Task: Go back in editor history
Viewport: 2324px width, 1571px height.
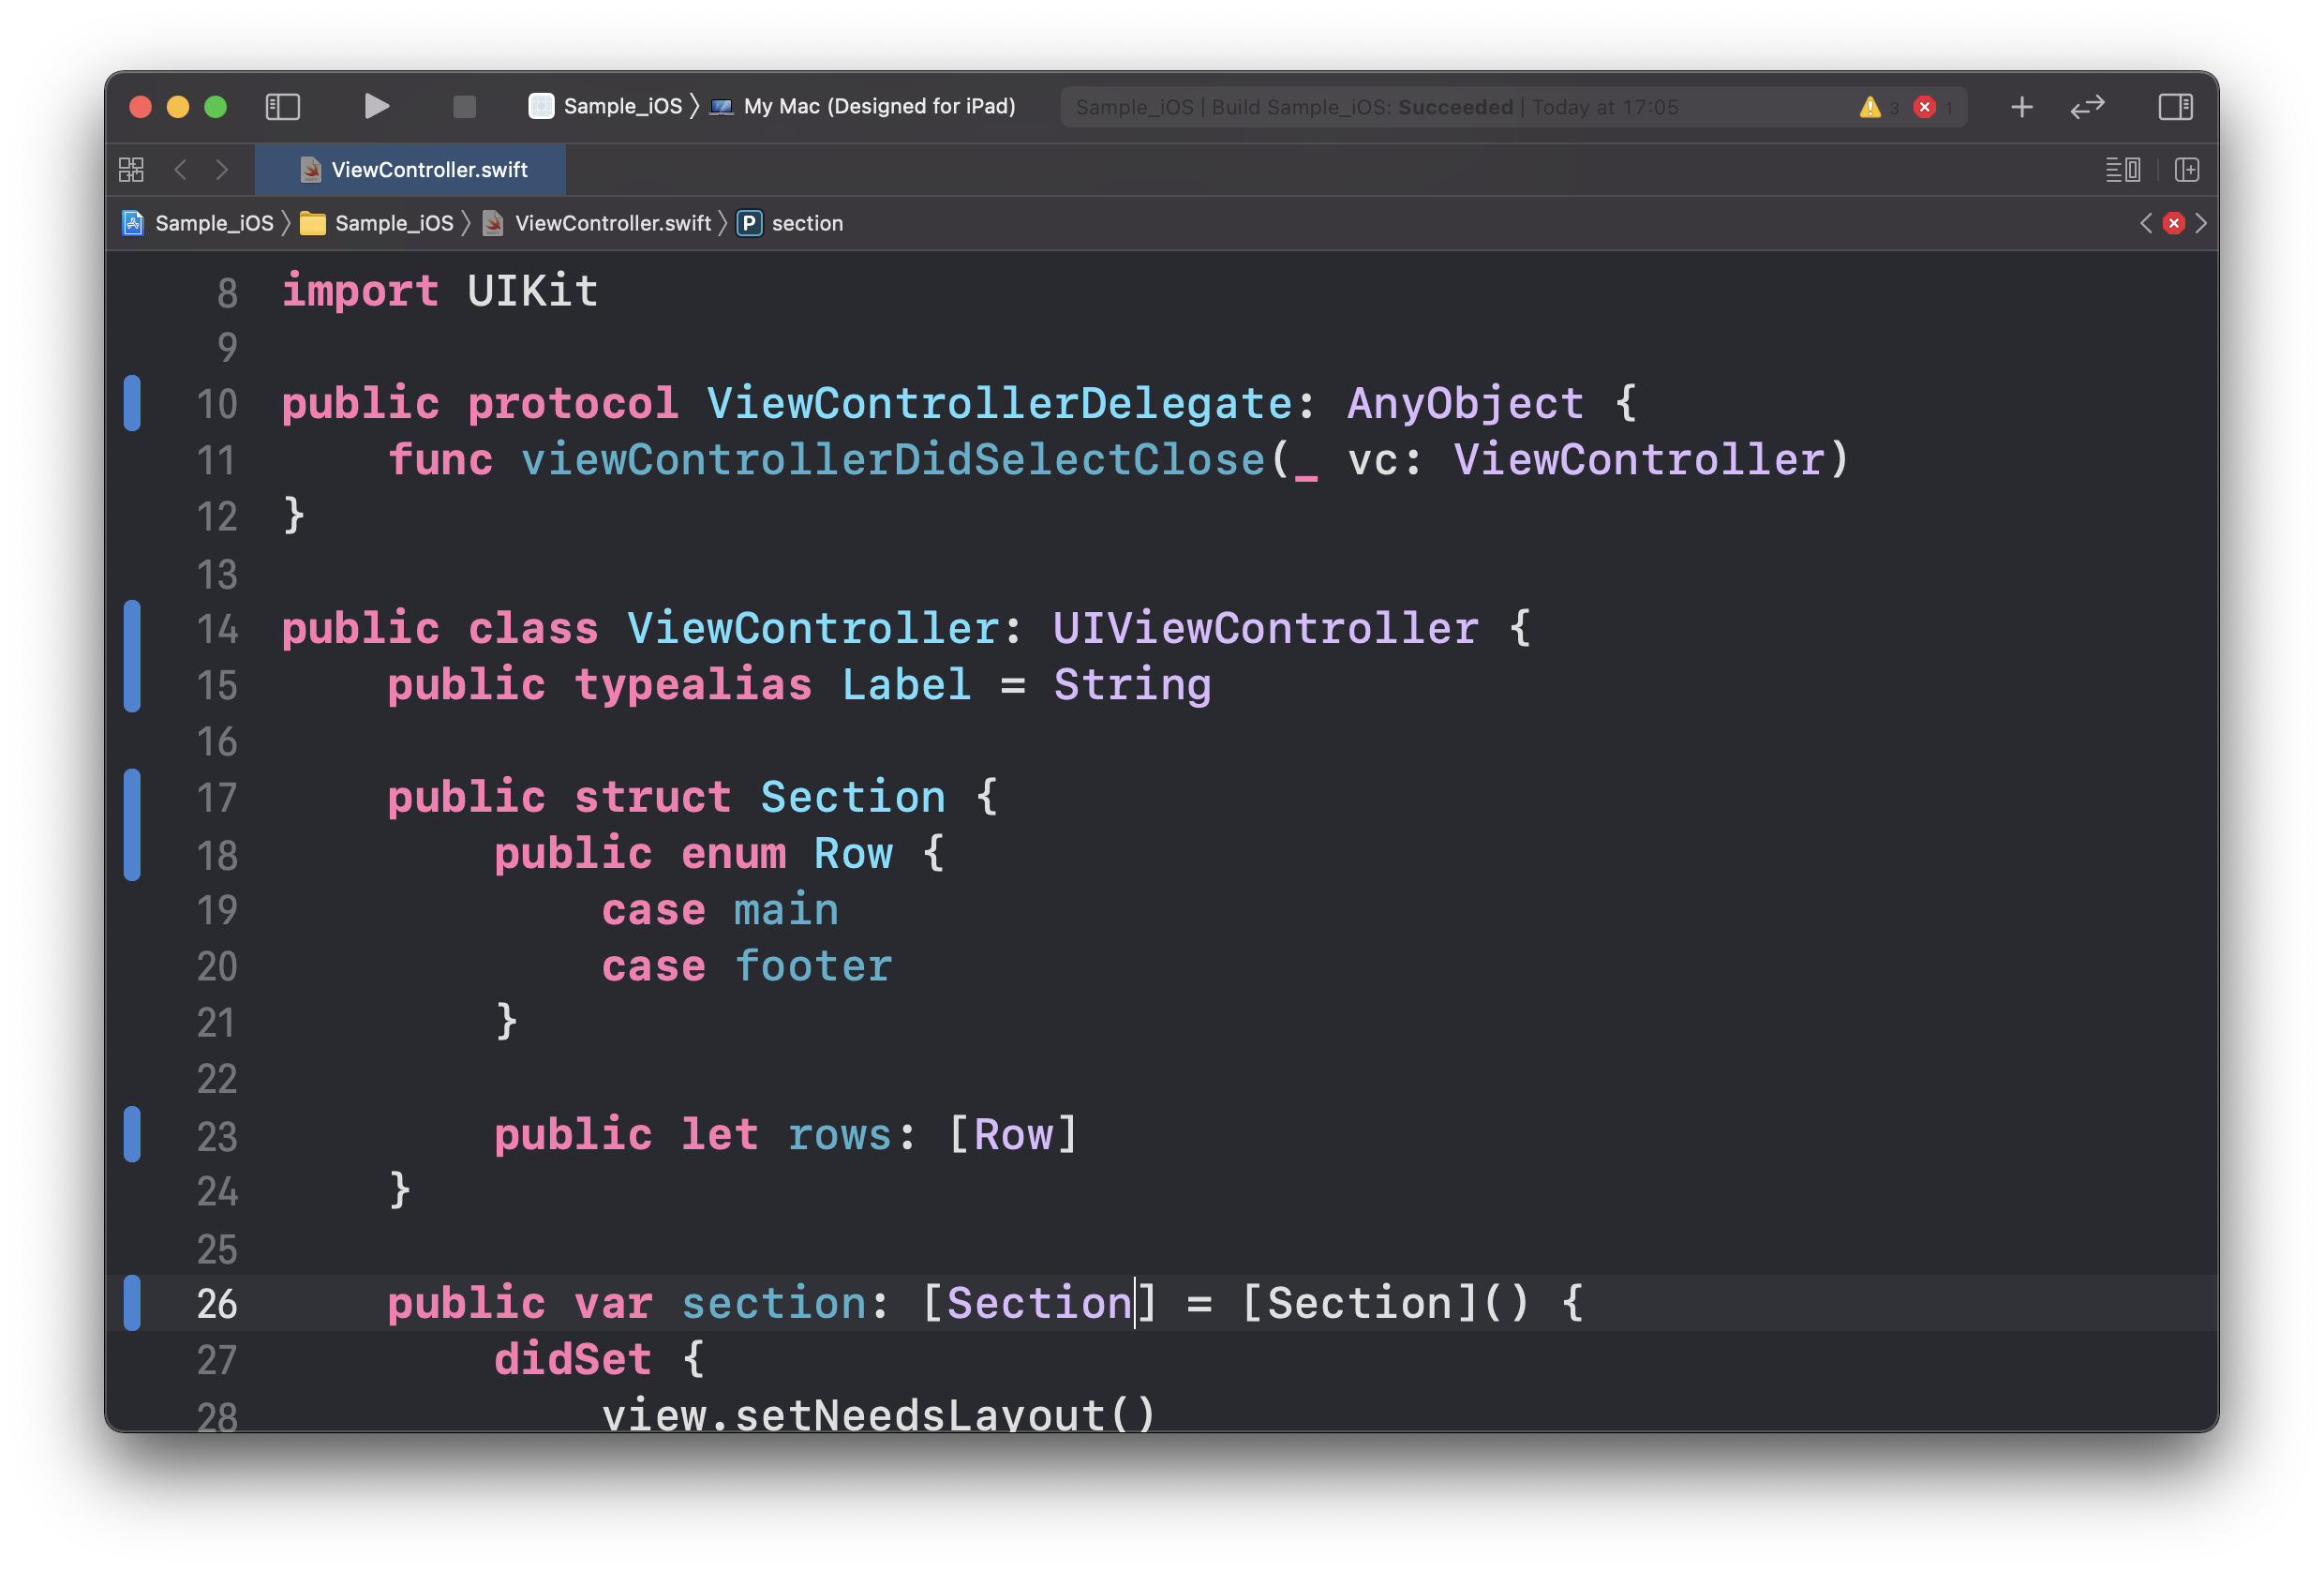Action: pos(181,170)
